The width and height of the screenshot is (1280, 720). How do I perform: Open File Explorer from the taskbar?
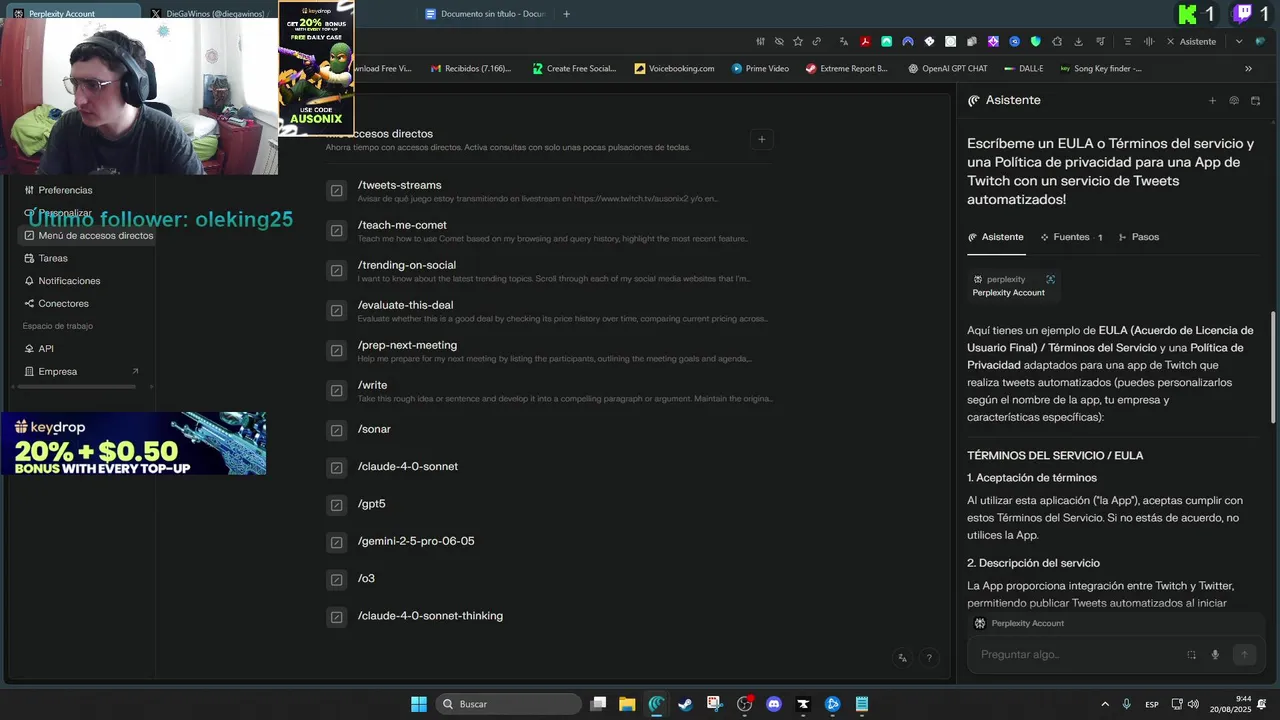pyautogui.click(x=627, y=704)
